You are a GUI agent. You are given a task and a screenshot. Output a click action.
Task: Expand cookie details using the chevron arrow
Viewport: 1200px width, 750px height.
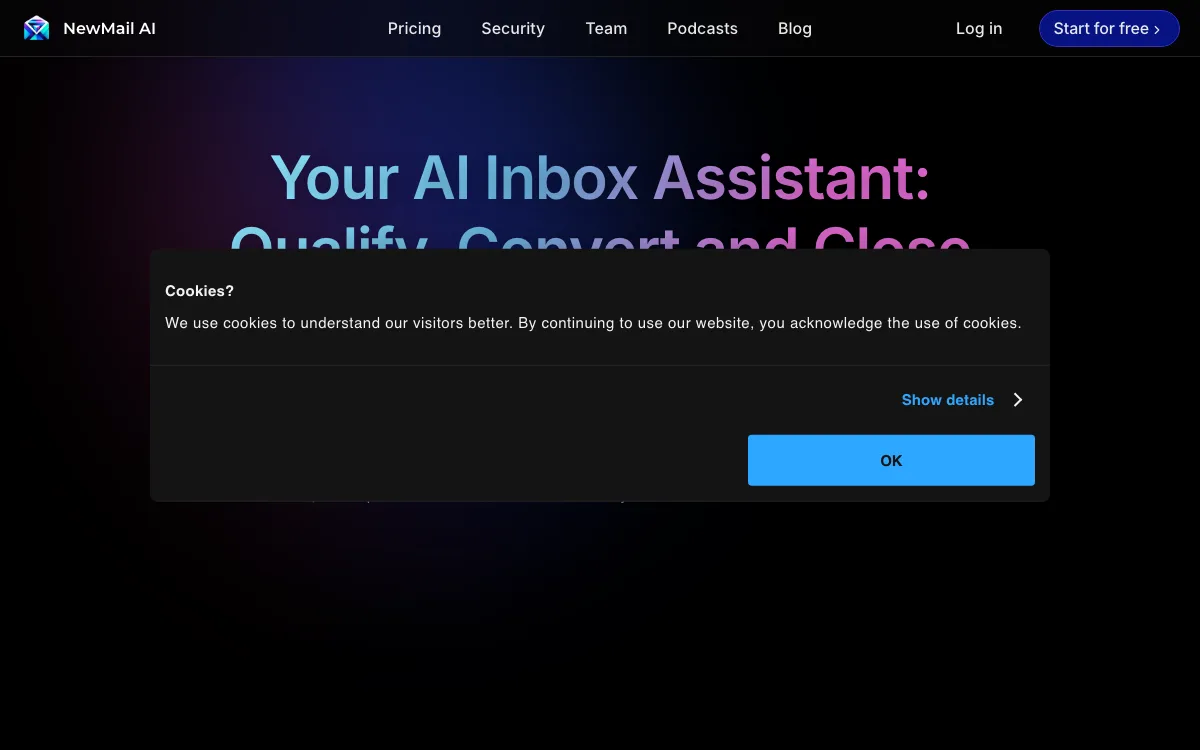[1018, 400]
